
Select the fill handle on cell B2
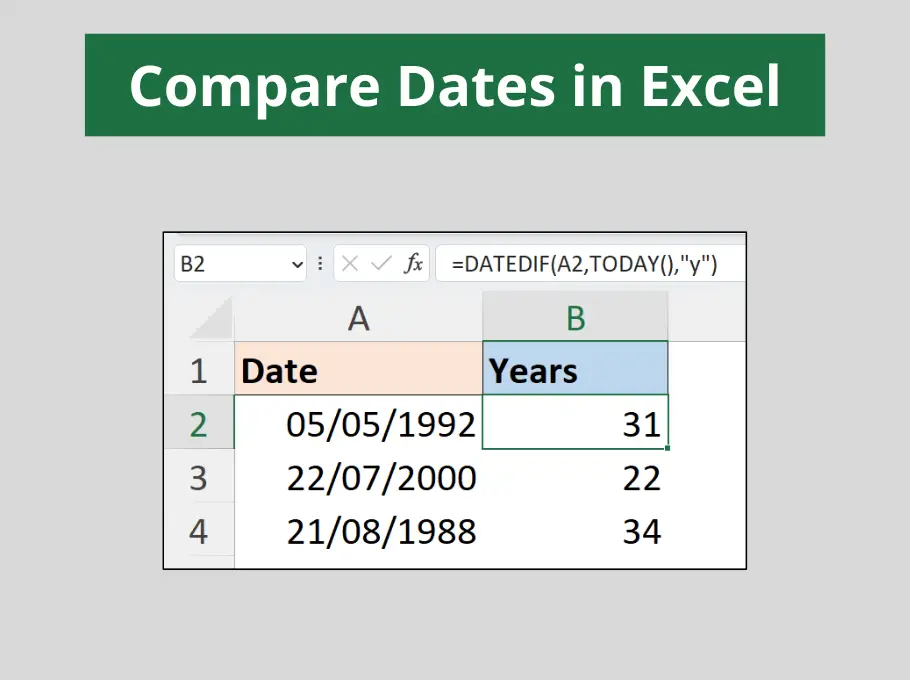[666, 448]
